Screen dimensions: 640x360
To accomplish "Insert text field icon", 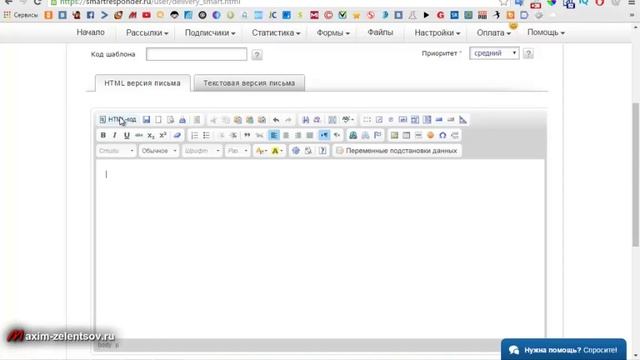I will (403, 120).
